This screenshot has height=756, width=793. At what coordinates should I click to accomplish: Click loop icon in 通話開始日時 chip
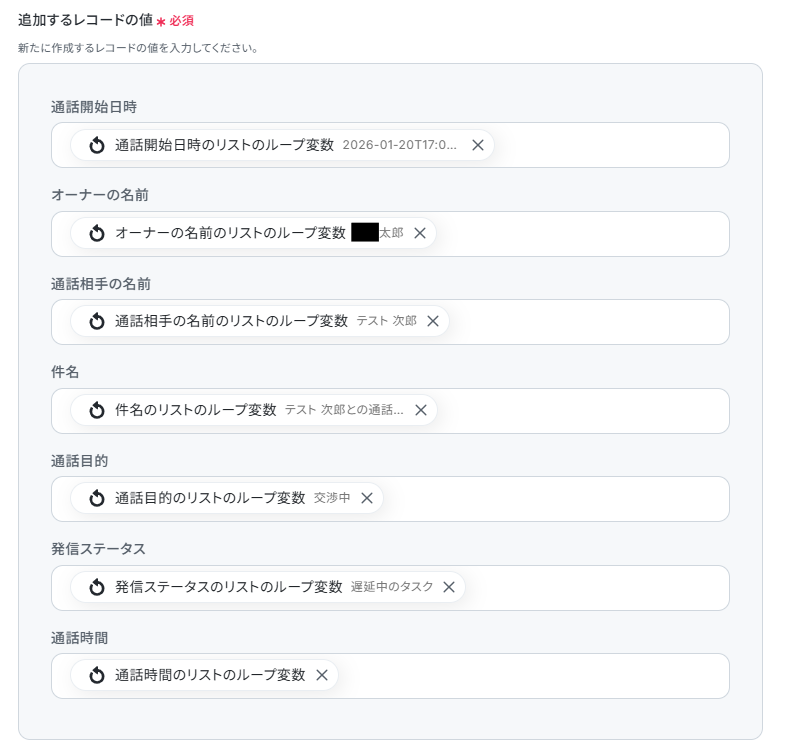point(97,145)
